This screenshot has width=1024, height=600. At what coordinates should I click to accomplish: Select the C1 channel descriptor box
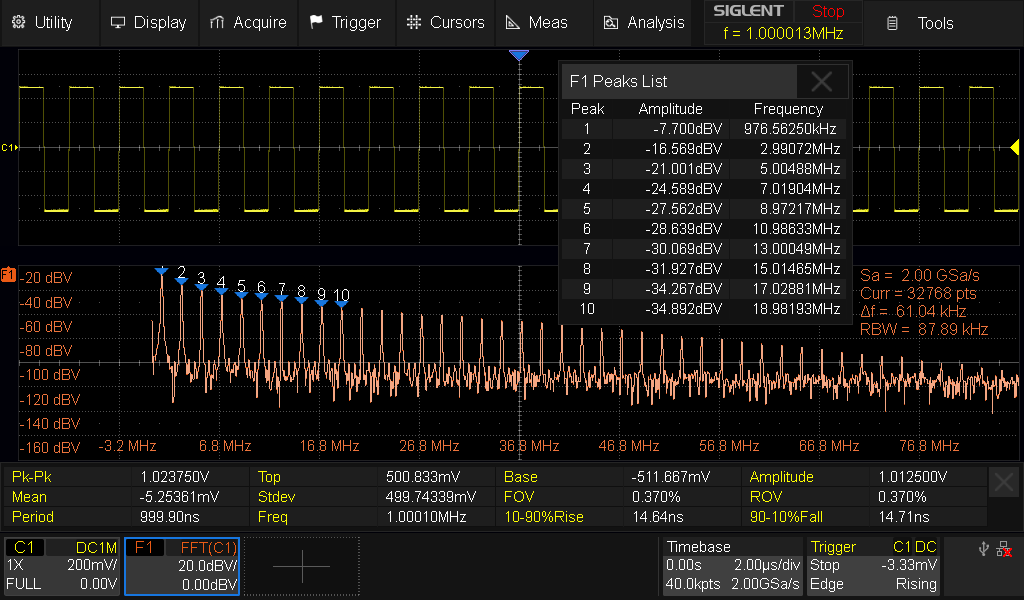pos(62,566)
